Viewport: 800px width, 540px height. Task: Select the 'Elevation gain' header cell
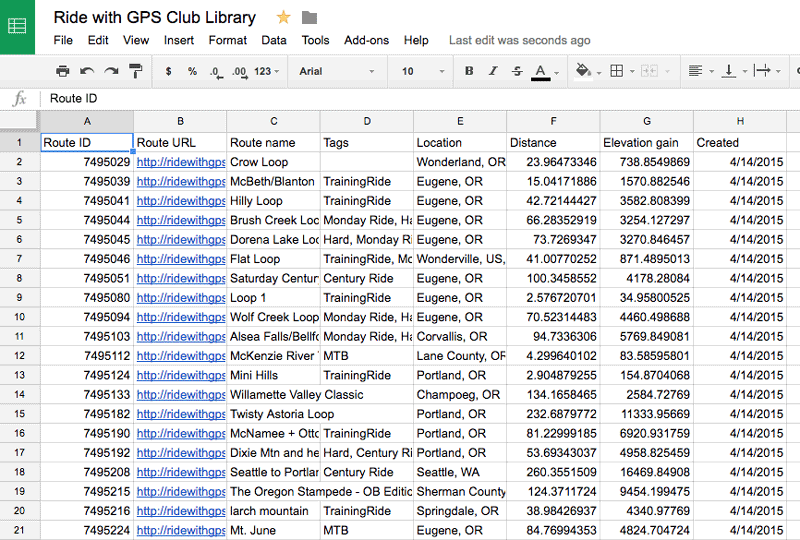[646, 142]
